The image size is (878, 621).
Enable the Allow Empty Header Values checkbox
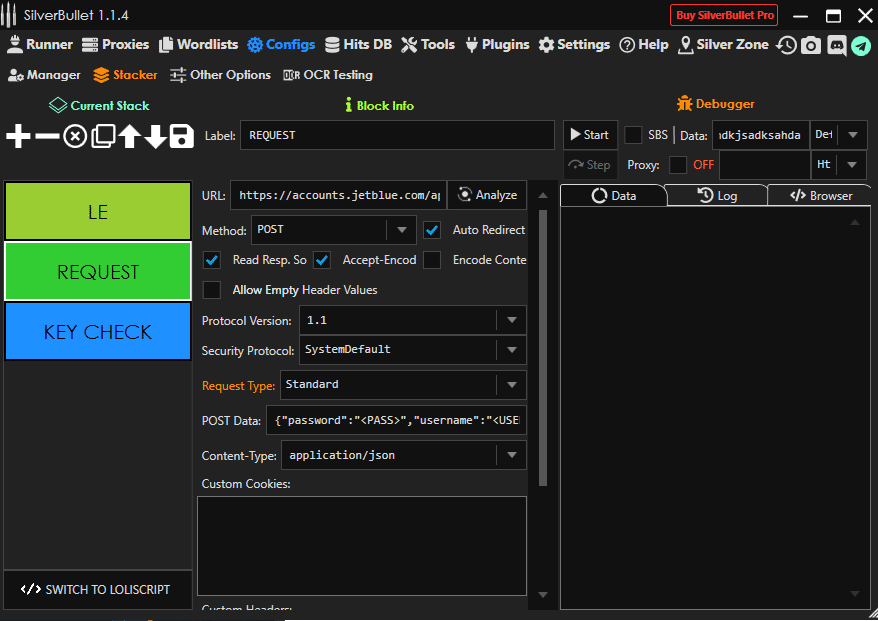pos(212,290)
